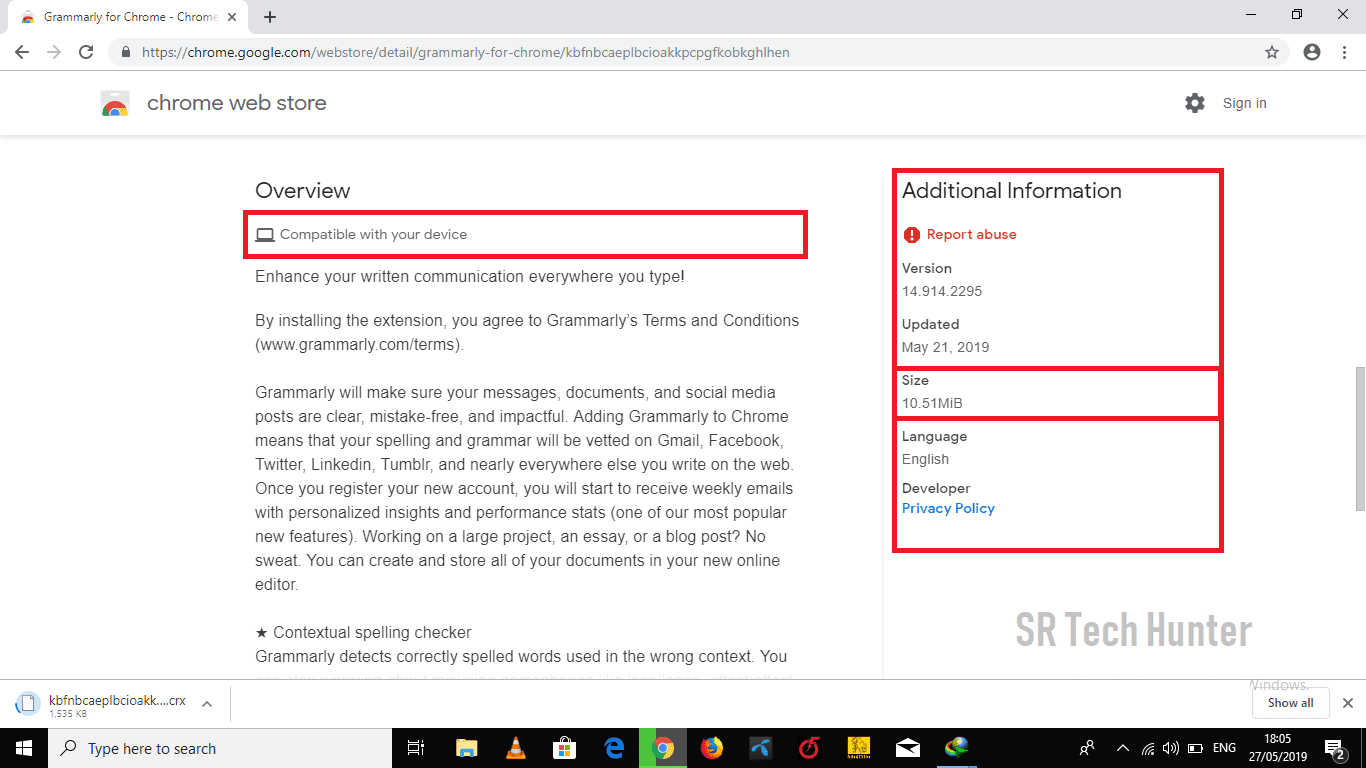Click version number 14.914.2295
Screen dimensions: 1366x768
point(942,291)
